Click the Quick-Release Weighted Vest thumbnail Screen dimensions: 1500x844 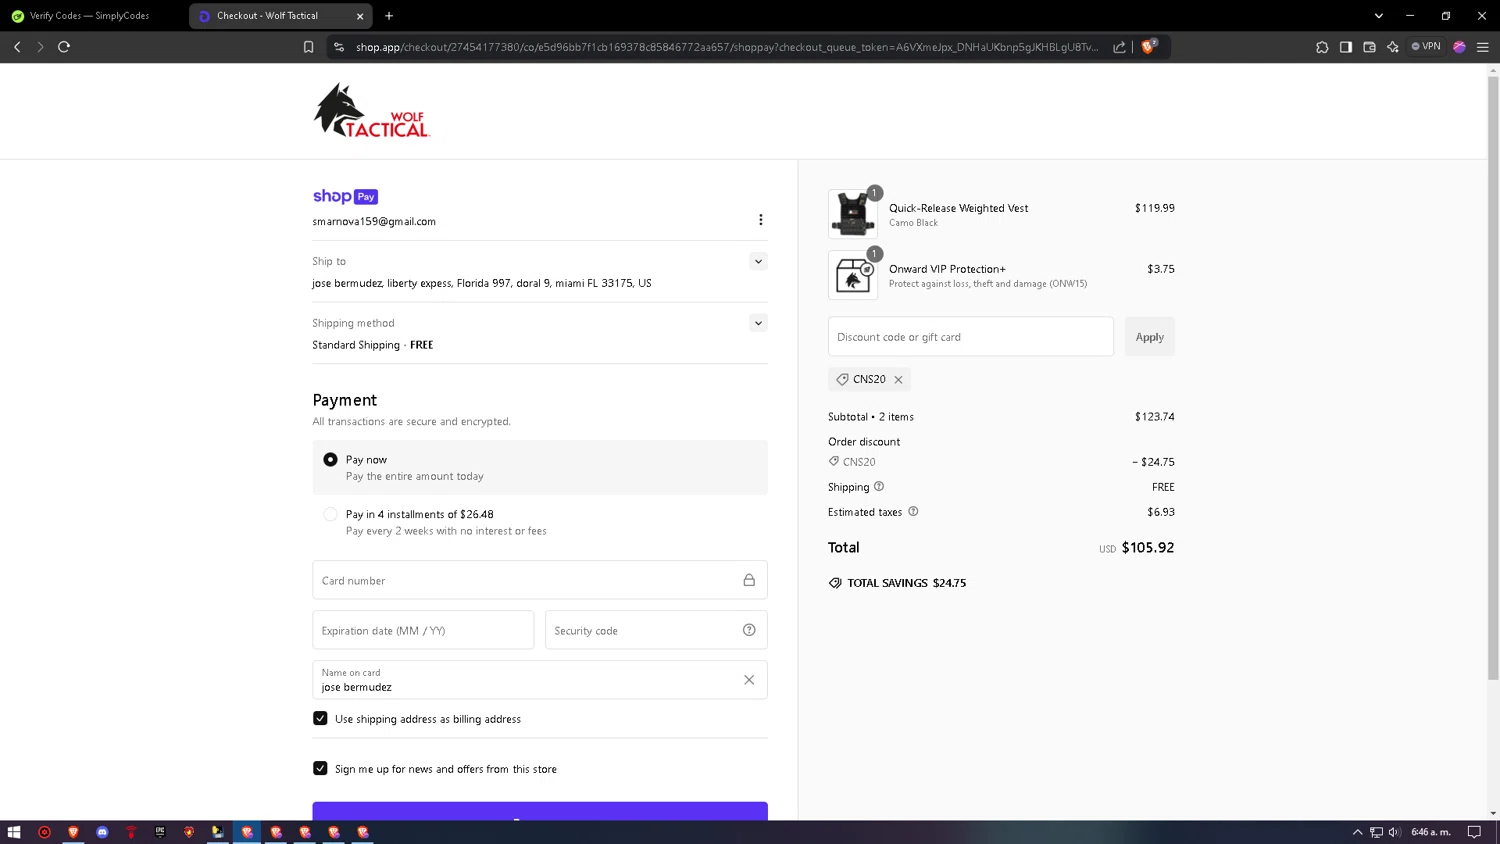853,214
